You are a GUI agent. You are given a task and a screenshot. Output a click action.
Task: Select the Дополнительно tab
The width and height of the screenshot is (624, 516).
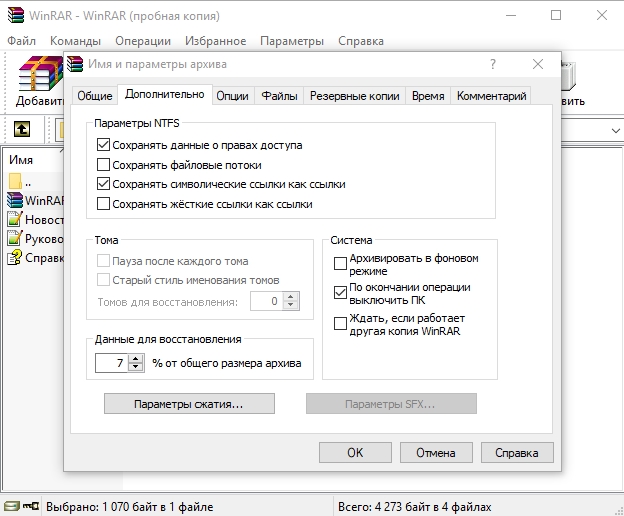pyautogui.click(x=165, y=94)
